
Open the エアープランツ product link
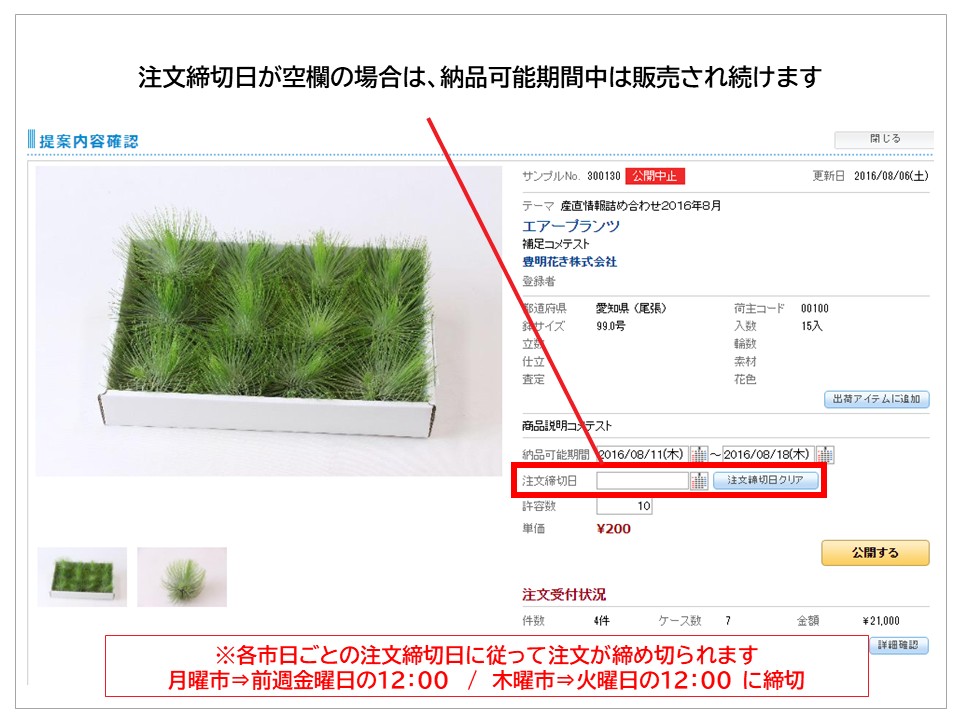(x=571, y=226)
